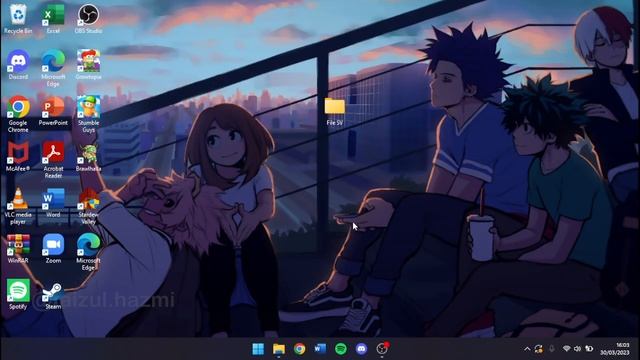Click the WinRAR desktop shortcut
This screenshot has height=360, width=640.
[18, 249]
